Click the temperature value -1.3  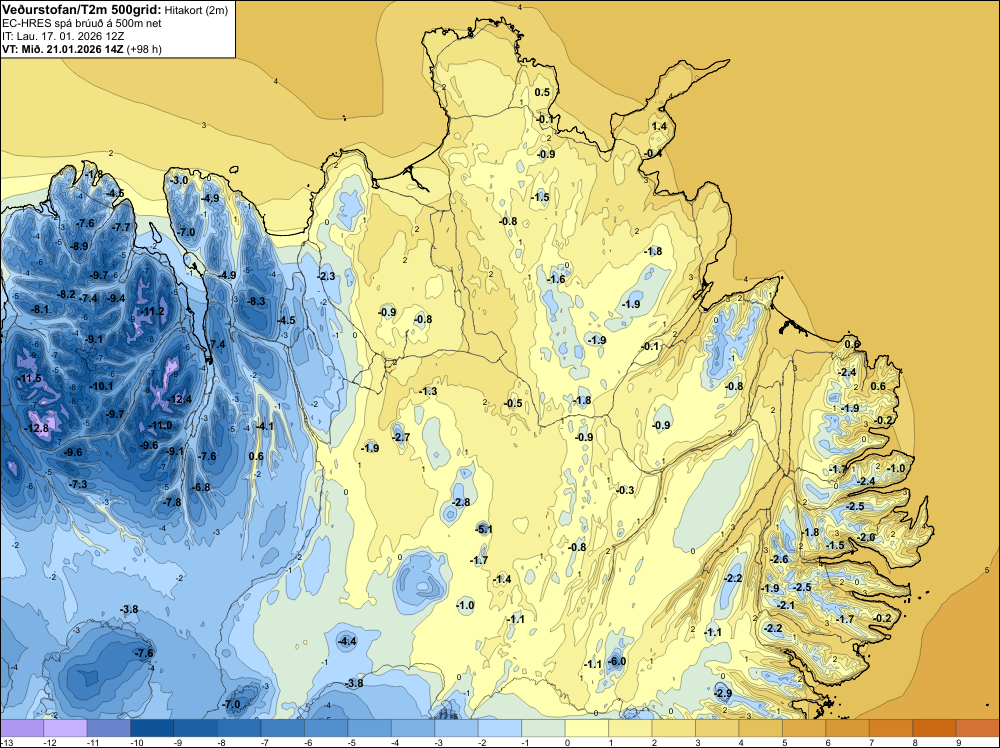429,392
